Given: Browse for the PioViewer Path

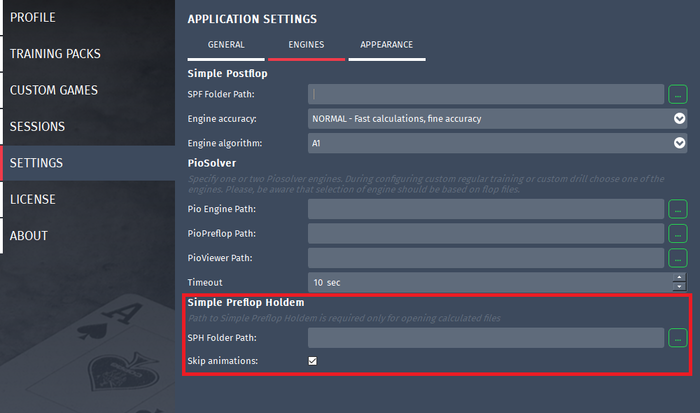Looking at the screenshot, I should (678, 258).
